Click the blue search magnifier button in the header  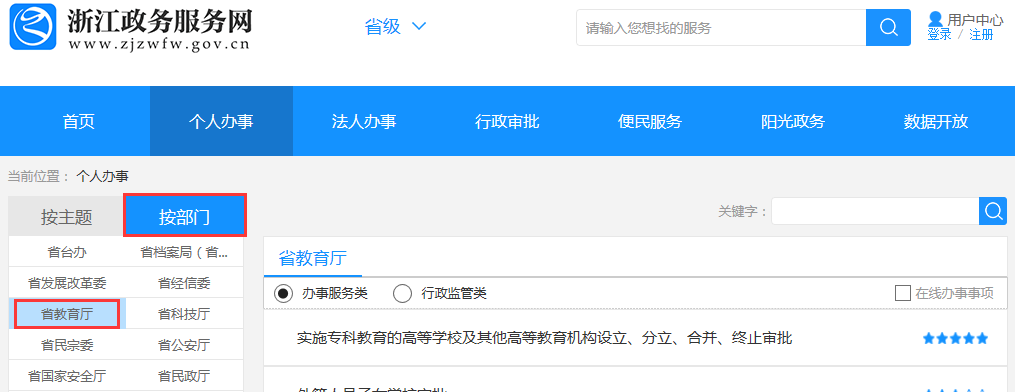point(888,28)
